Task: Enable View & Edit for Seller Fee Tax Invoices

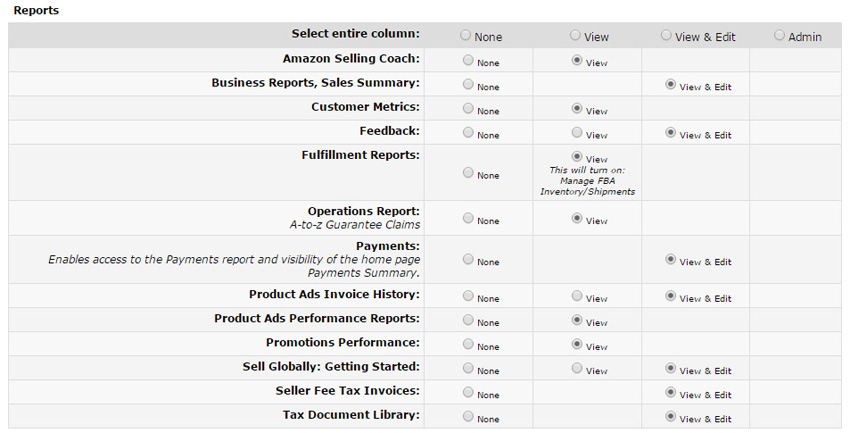Action: (x=670, y=393)
